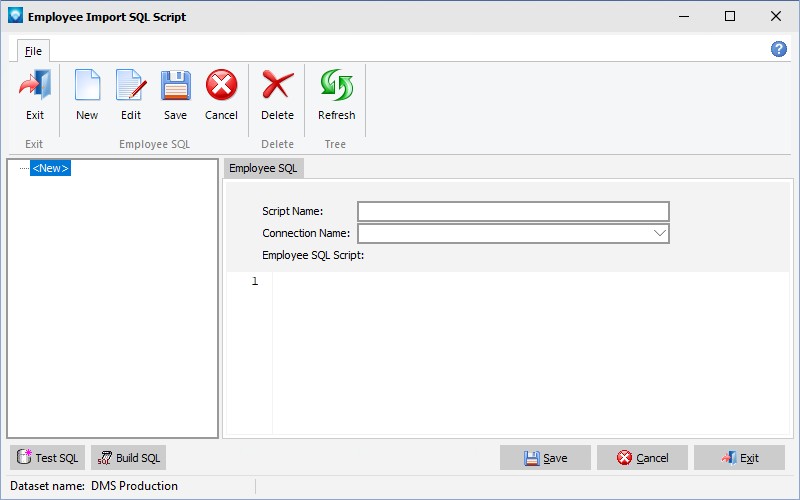
Task: Click the bottom Save button
Action: (x=545, y=458)
